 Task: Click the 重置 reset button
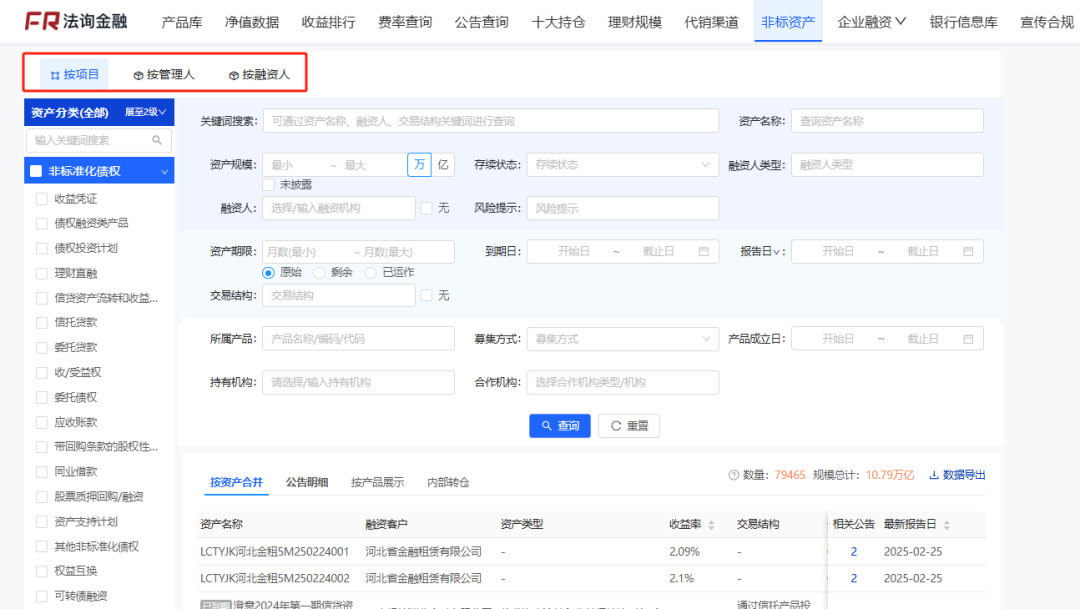click(x=628, y=425)
